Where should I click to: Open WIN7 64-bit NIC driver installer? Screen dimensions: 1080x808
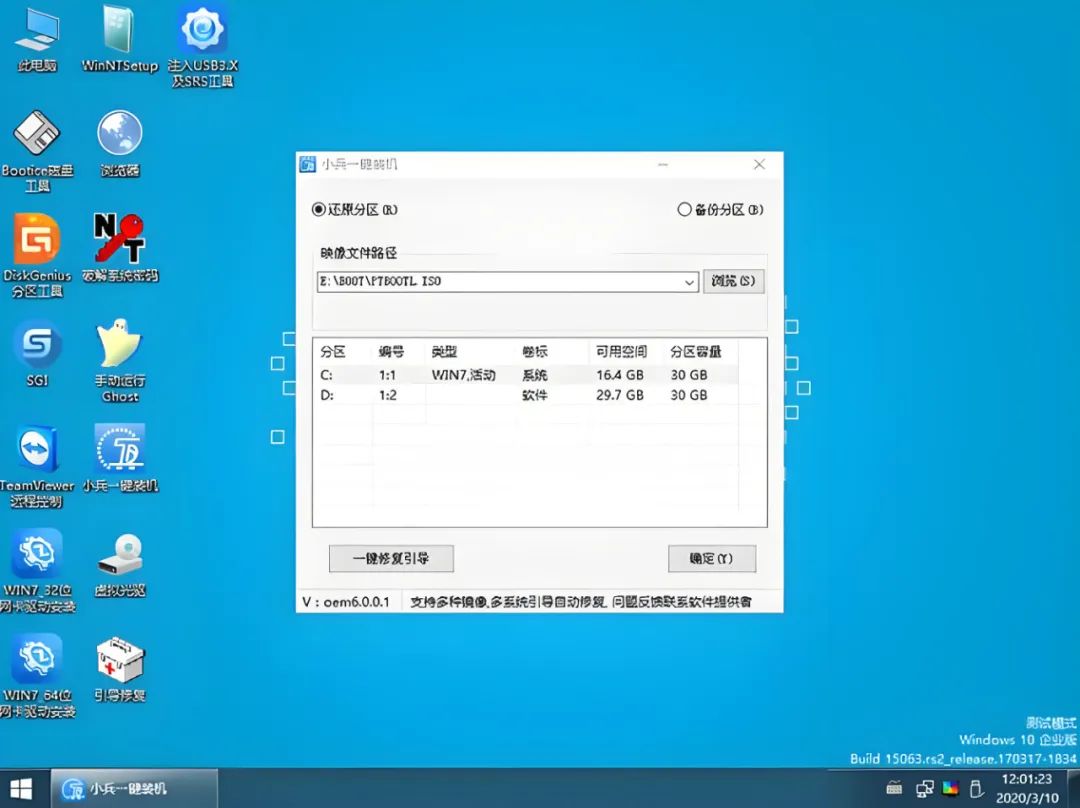37,676
